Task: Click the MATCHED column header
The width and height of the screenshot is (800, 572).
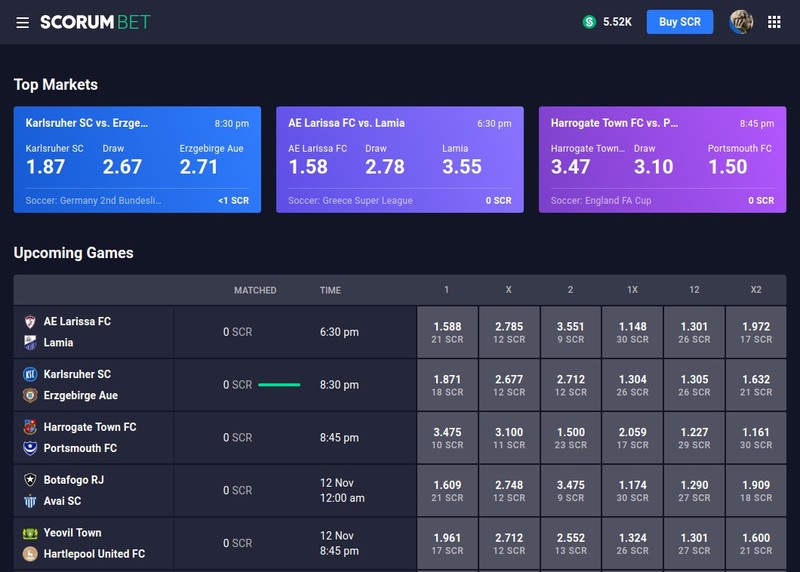Action: tap(255, 290)
